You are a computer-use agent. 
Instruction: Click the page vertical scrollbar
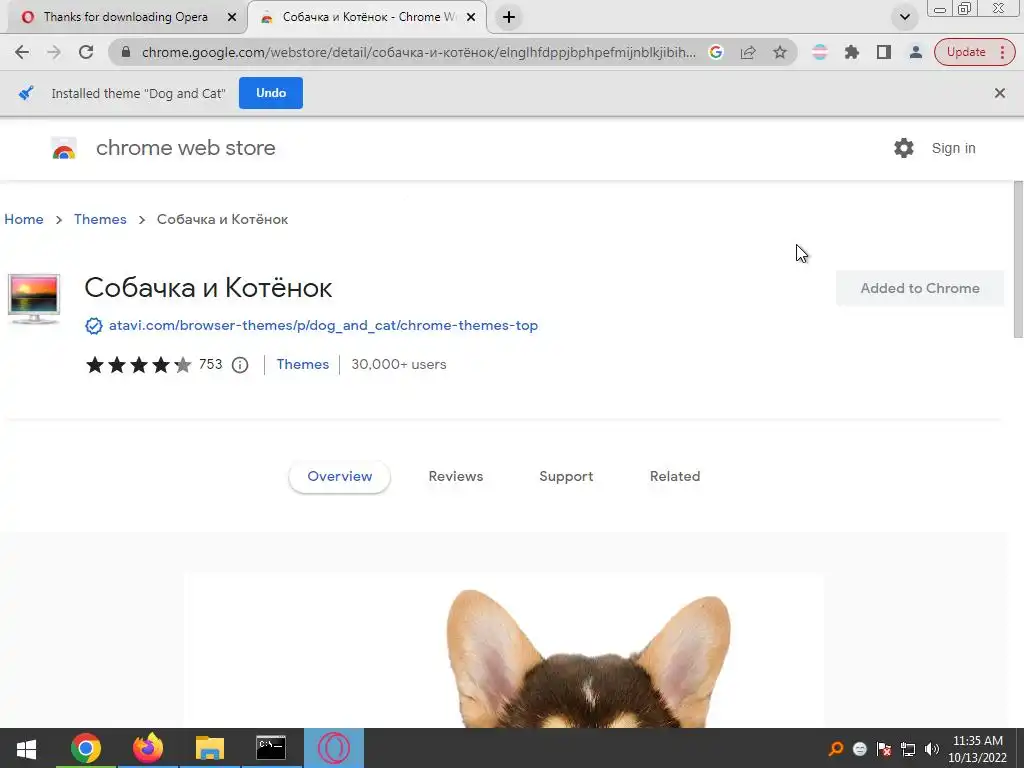(x=1017, y=259)
